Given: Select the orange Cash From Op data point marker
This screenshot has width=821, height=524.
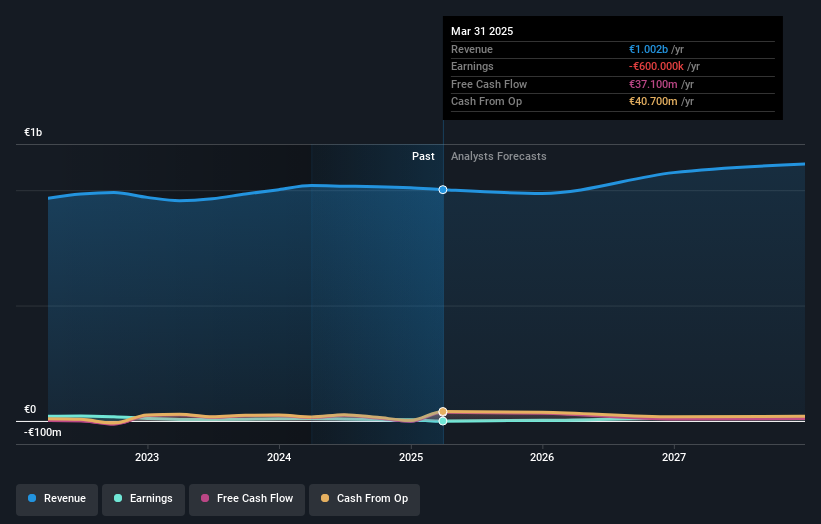Looking at the screenshot, I should click(x=443, y=412).
